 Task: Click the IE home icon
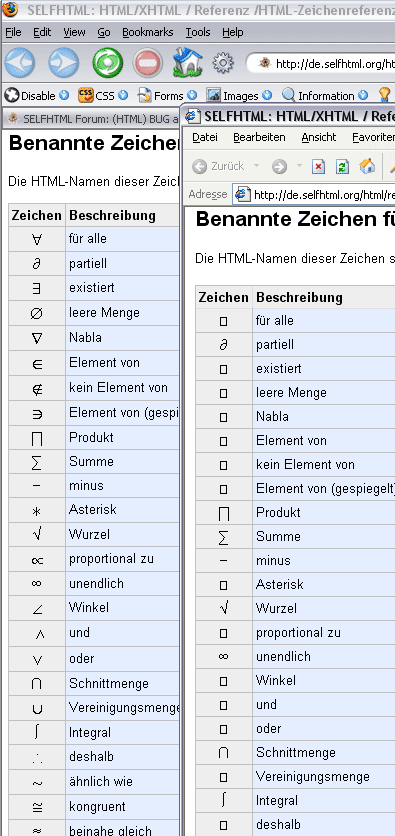coord(367,166)
